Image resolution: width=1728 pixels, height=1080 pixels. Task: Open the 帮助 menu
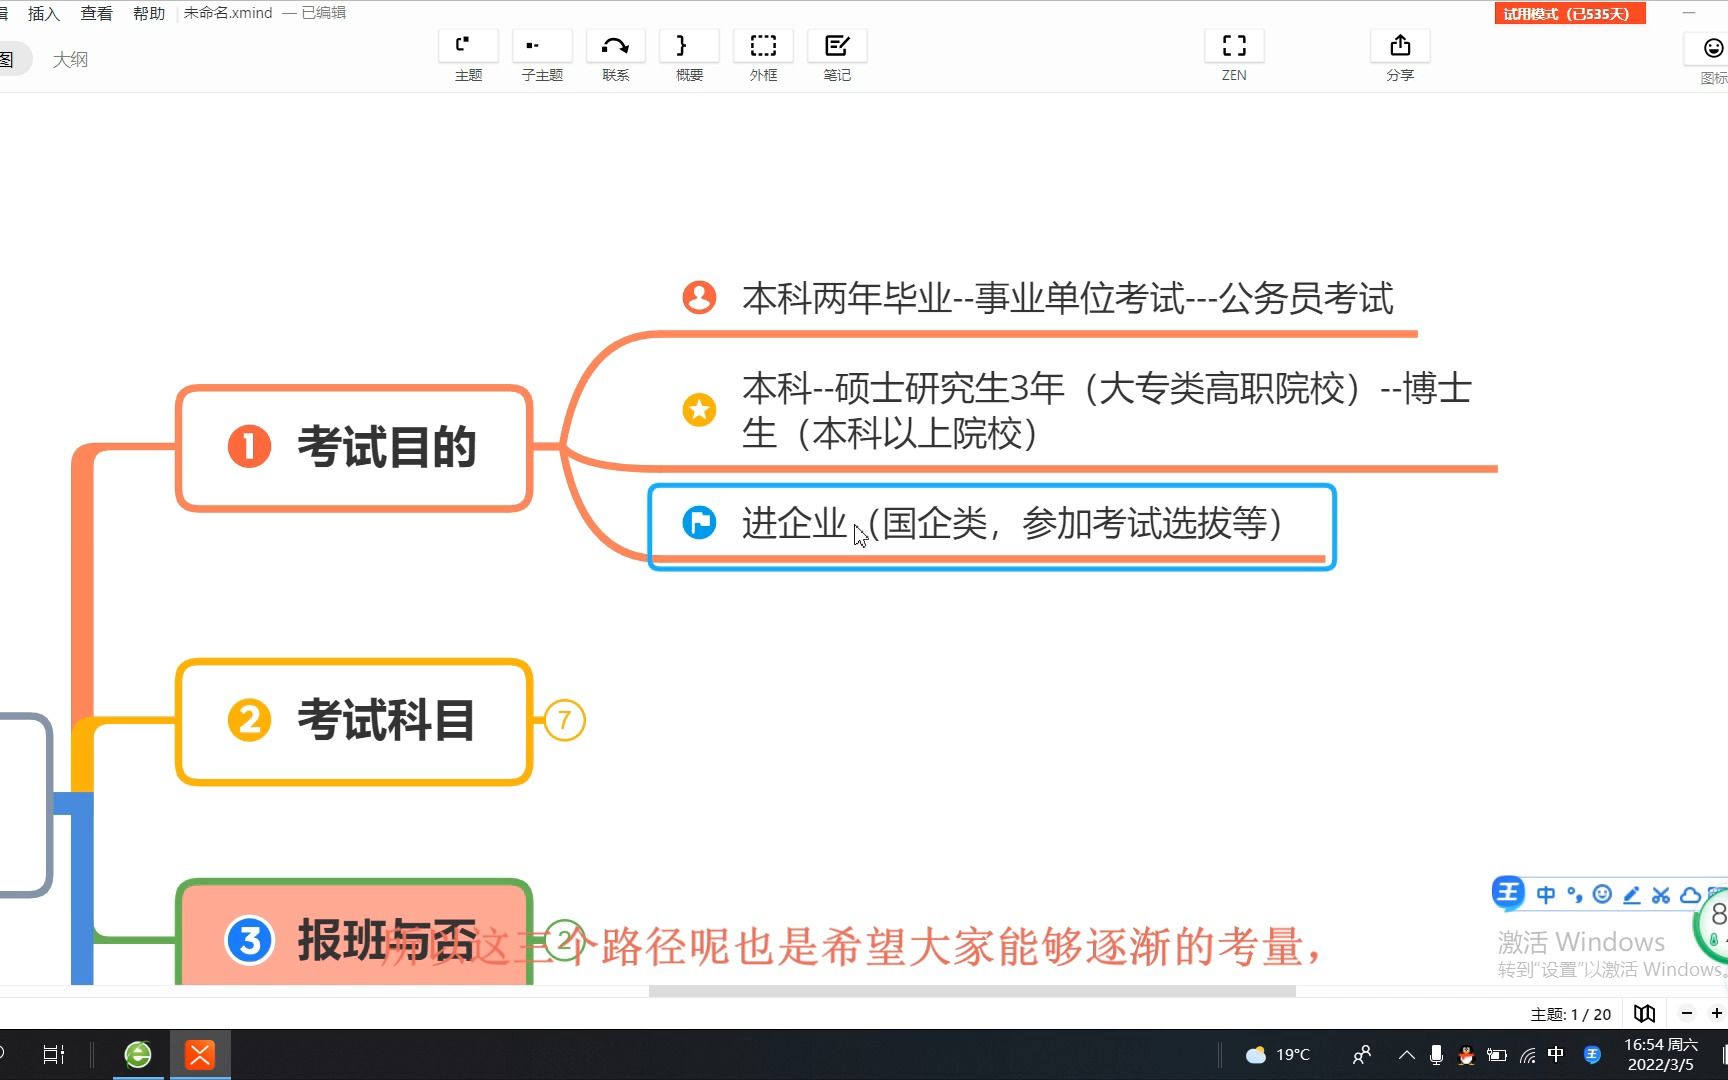point(149,13)
